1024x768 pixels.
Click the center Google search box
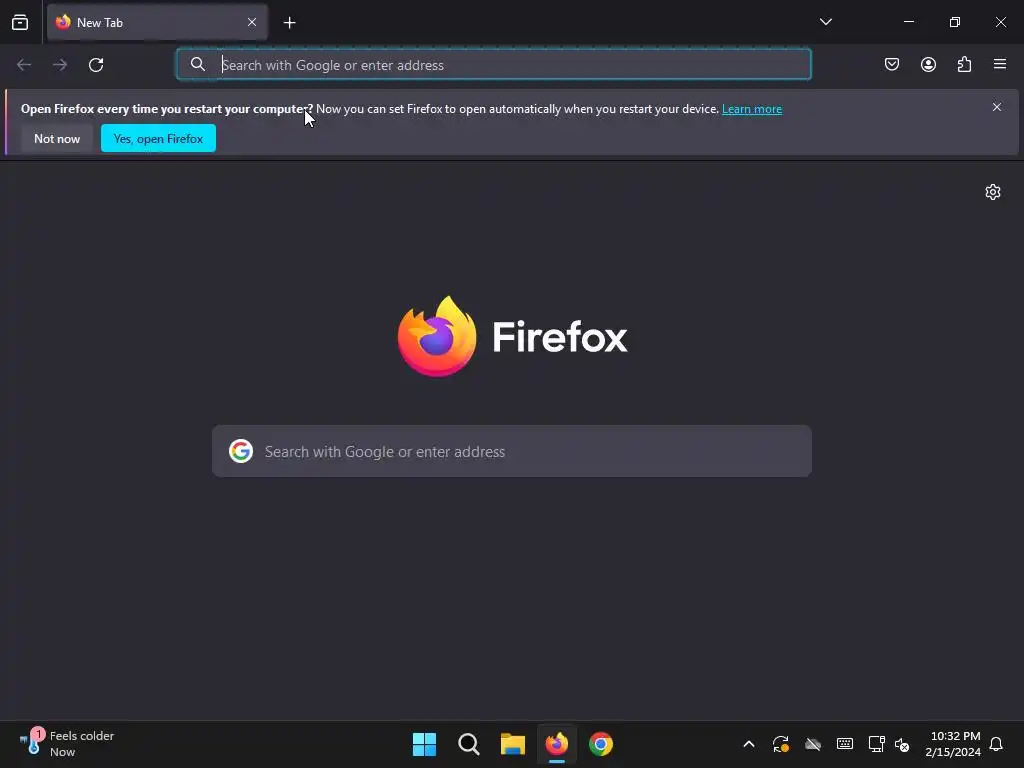pyautogui.click(x=512, y=451)
